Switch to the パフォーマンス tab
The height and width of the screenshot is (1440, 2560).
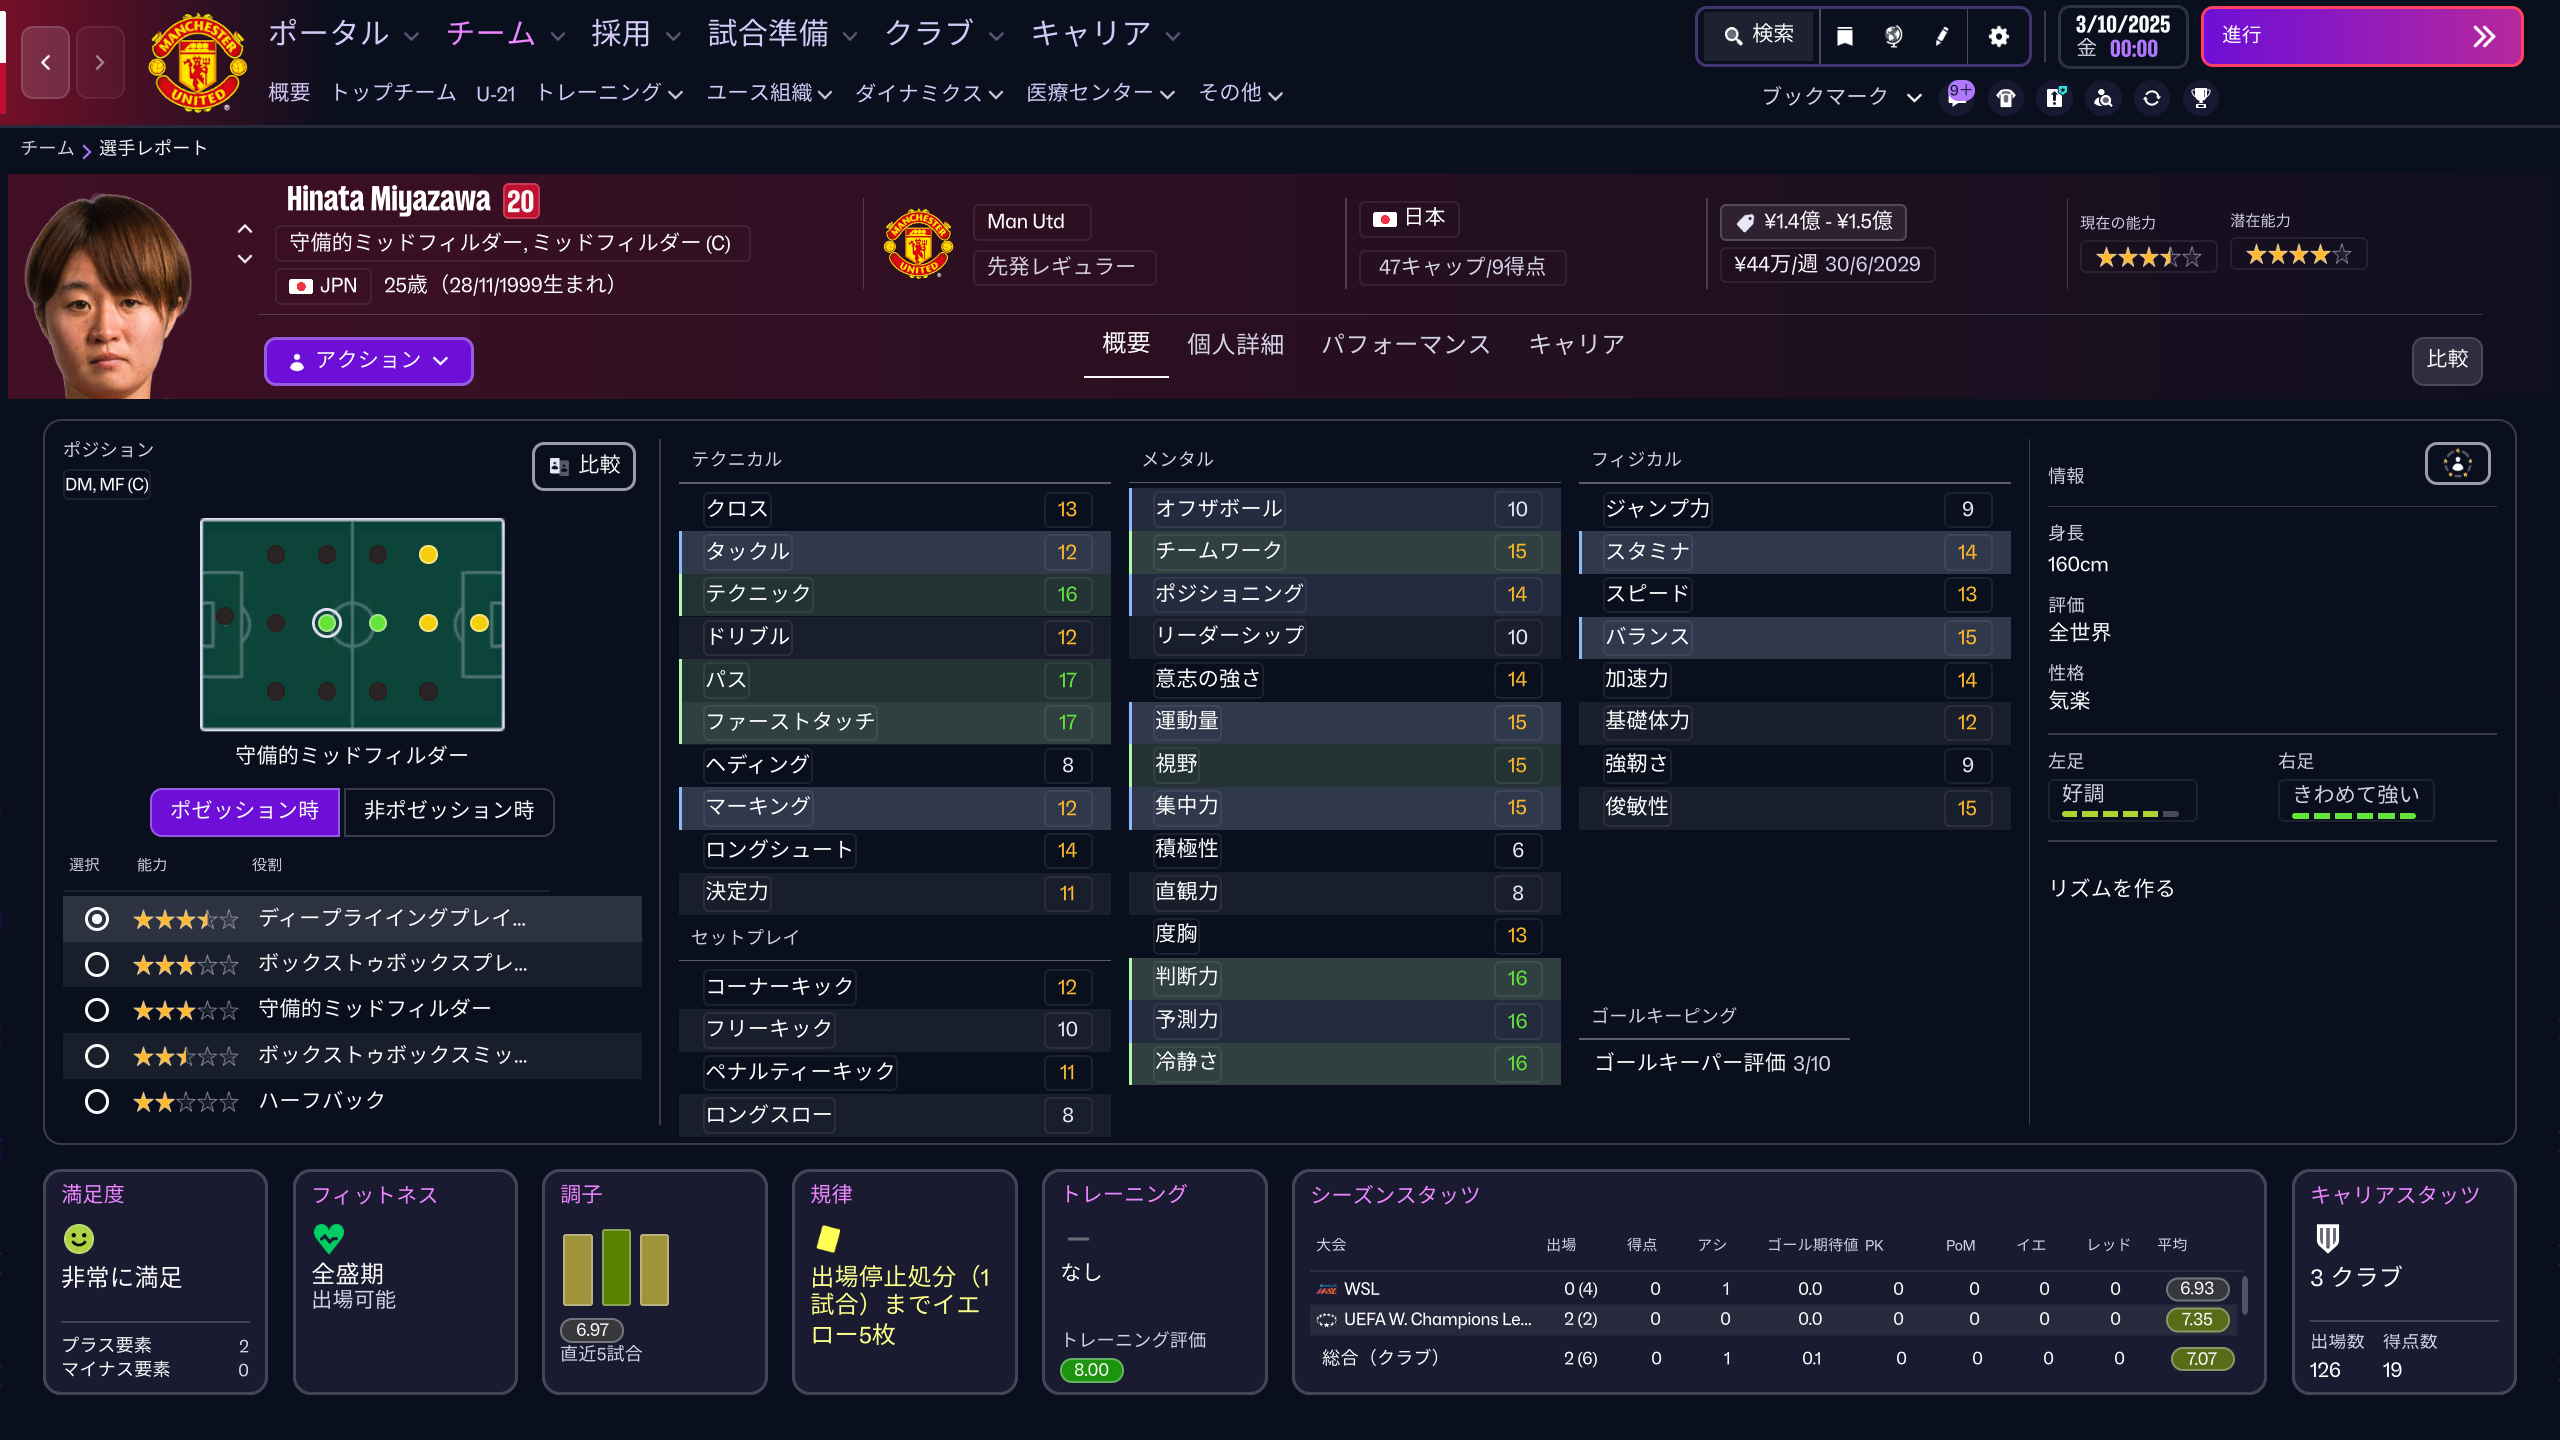pyautogui.click(x=1407, y=344)
